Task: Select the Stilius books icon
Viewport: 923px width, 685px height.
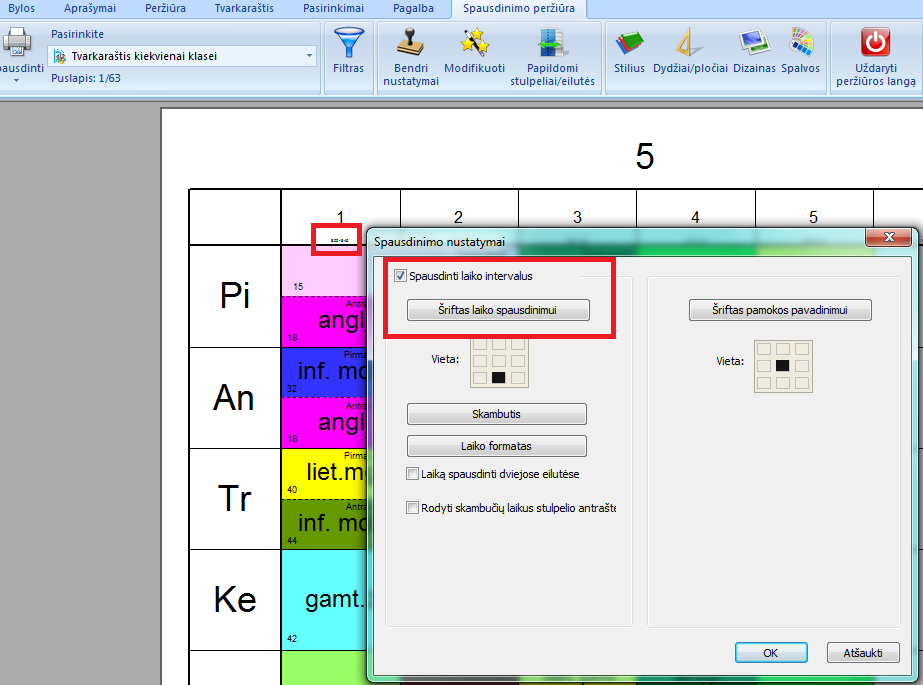Action: [x=629, y=44]
